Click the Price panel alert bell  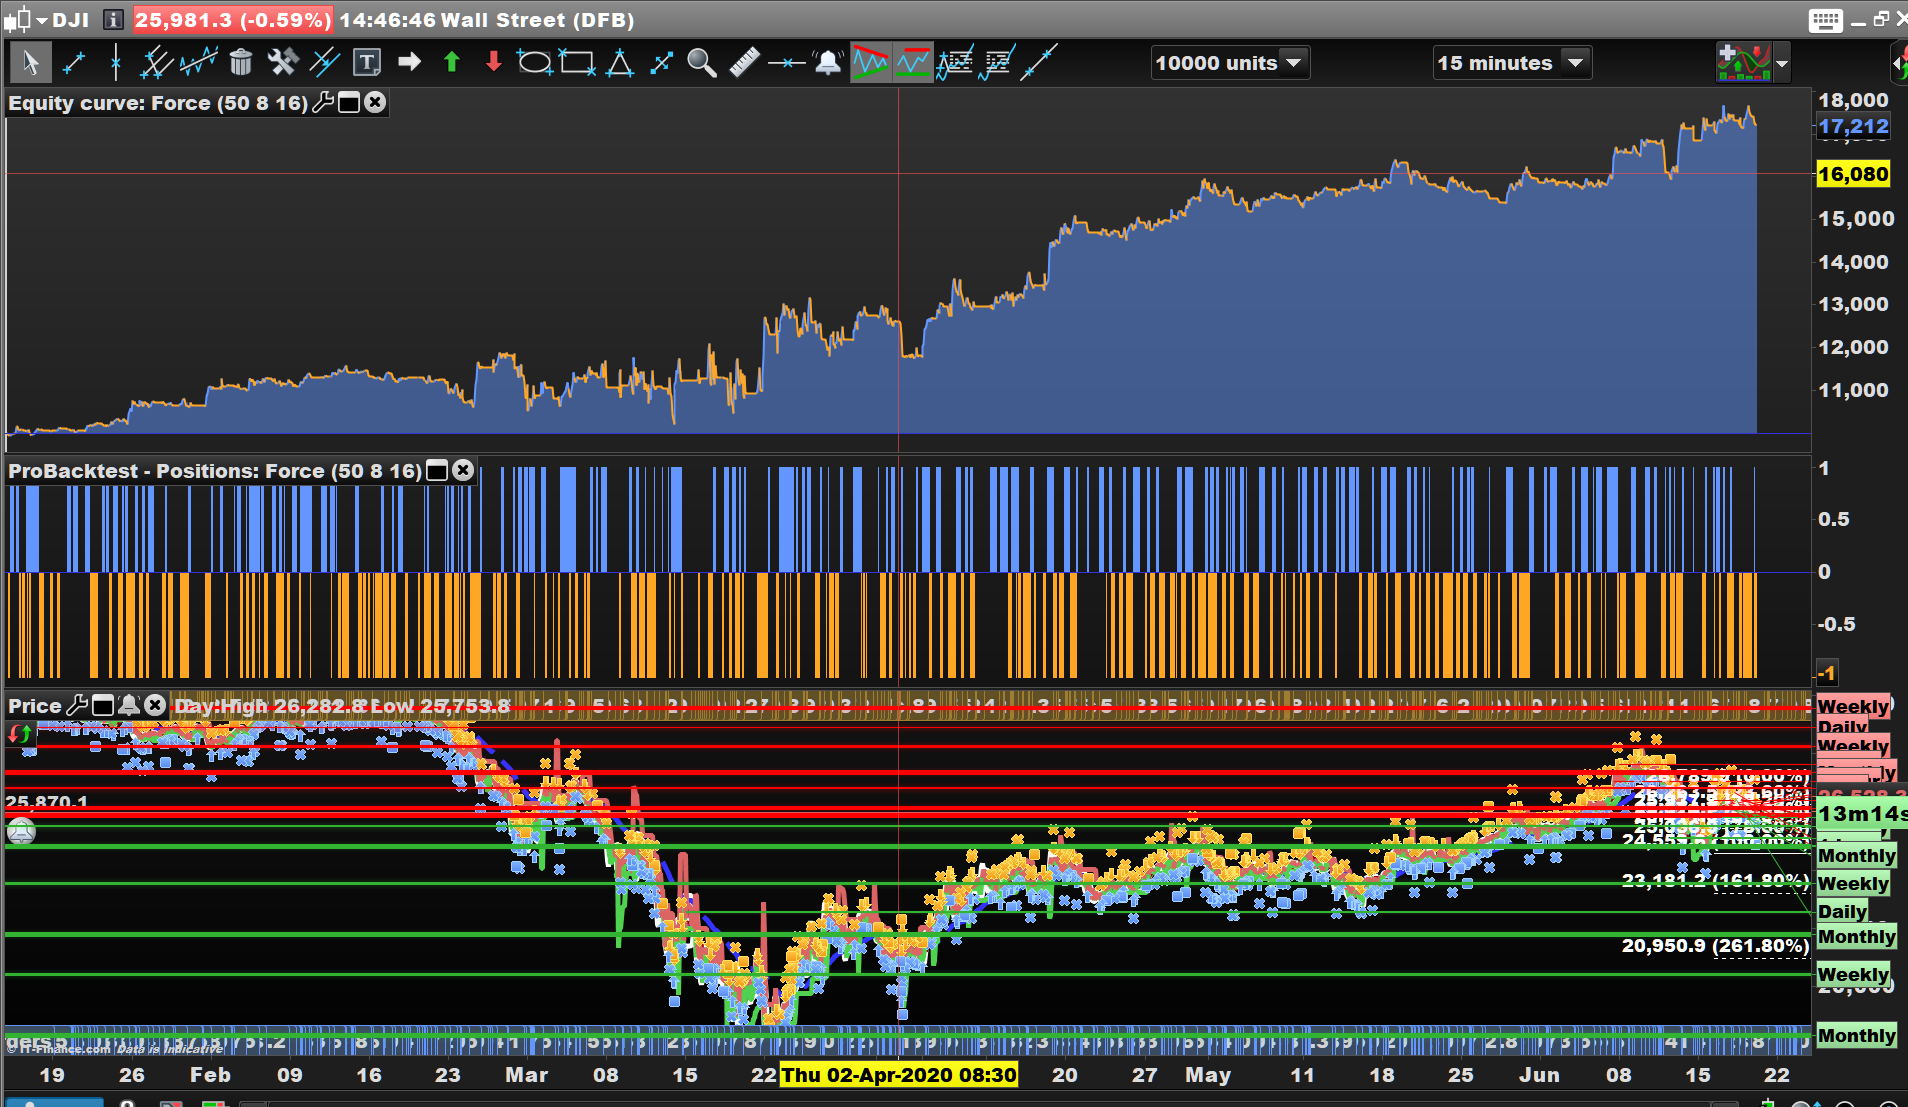128,705
